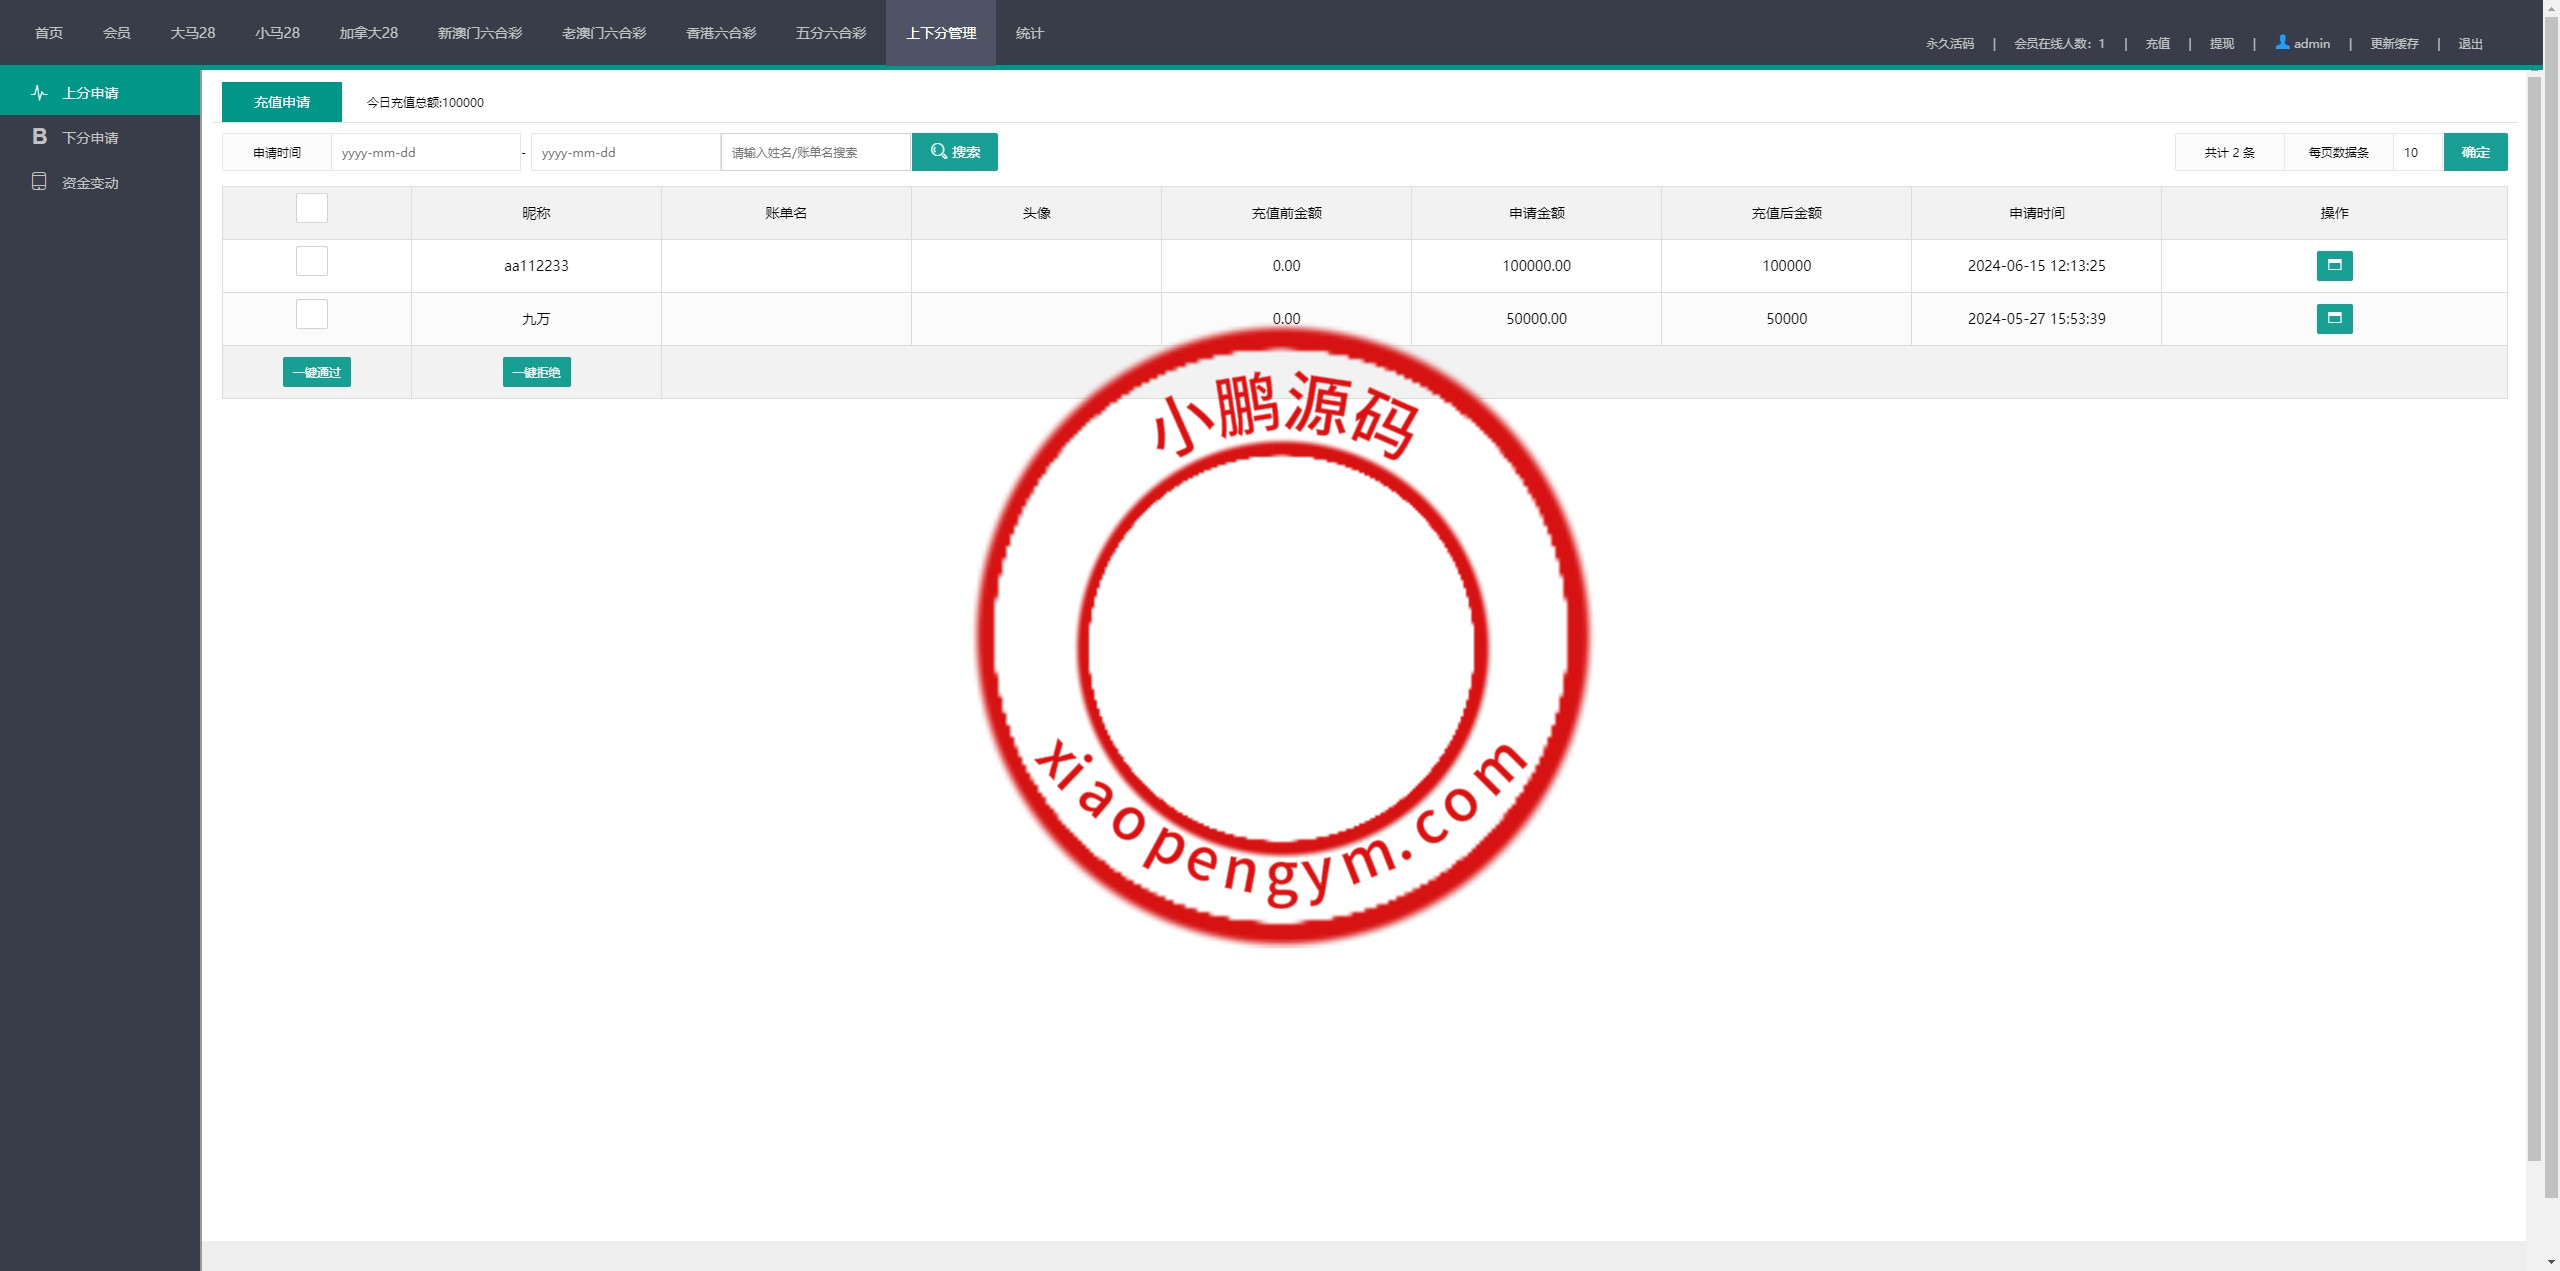Click the name/bill search input

pyautogui.click(x=815, y=153)
